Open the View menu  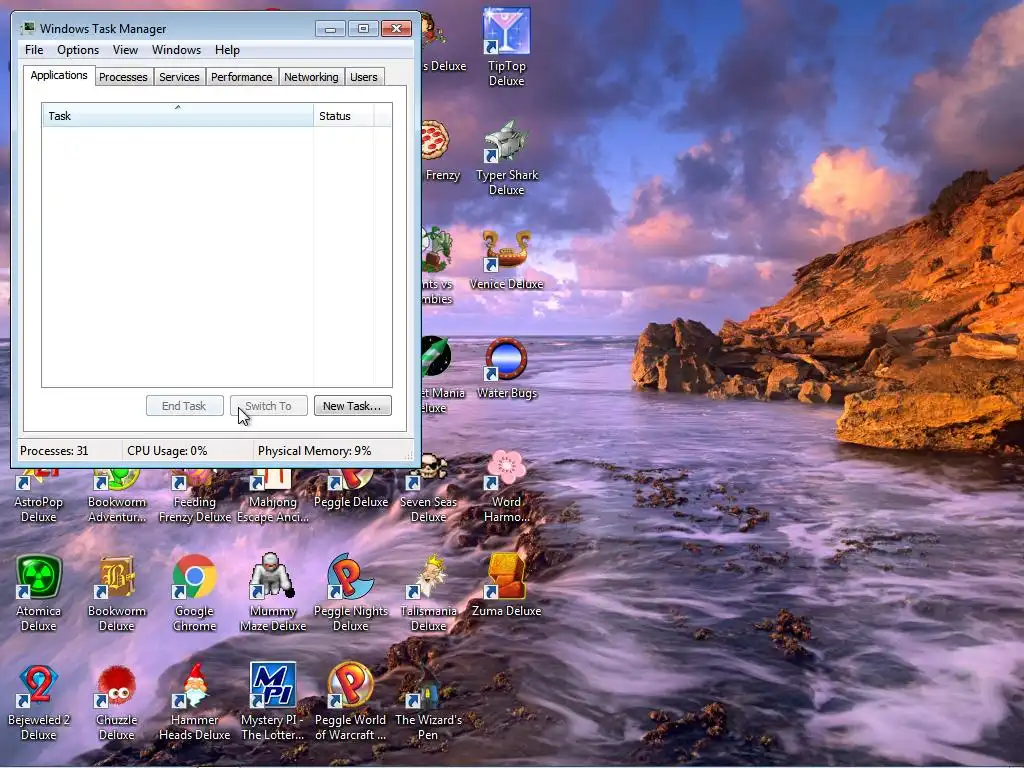(125, 50)
